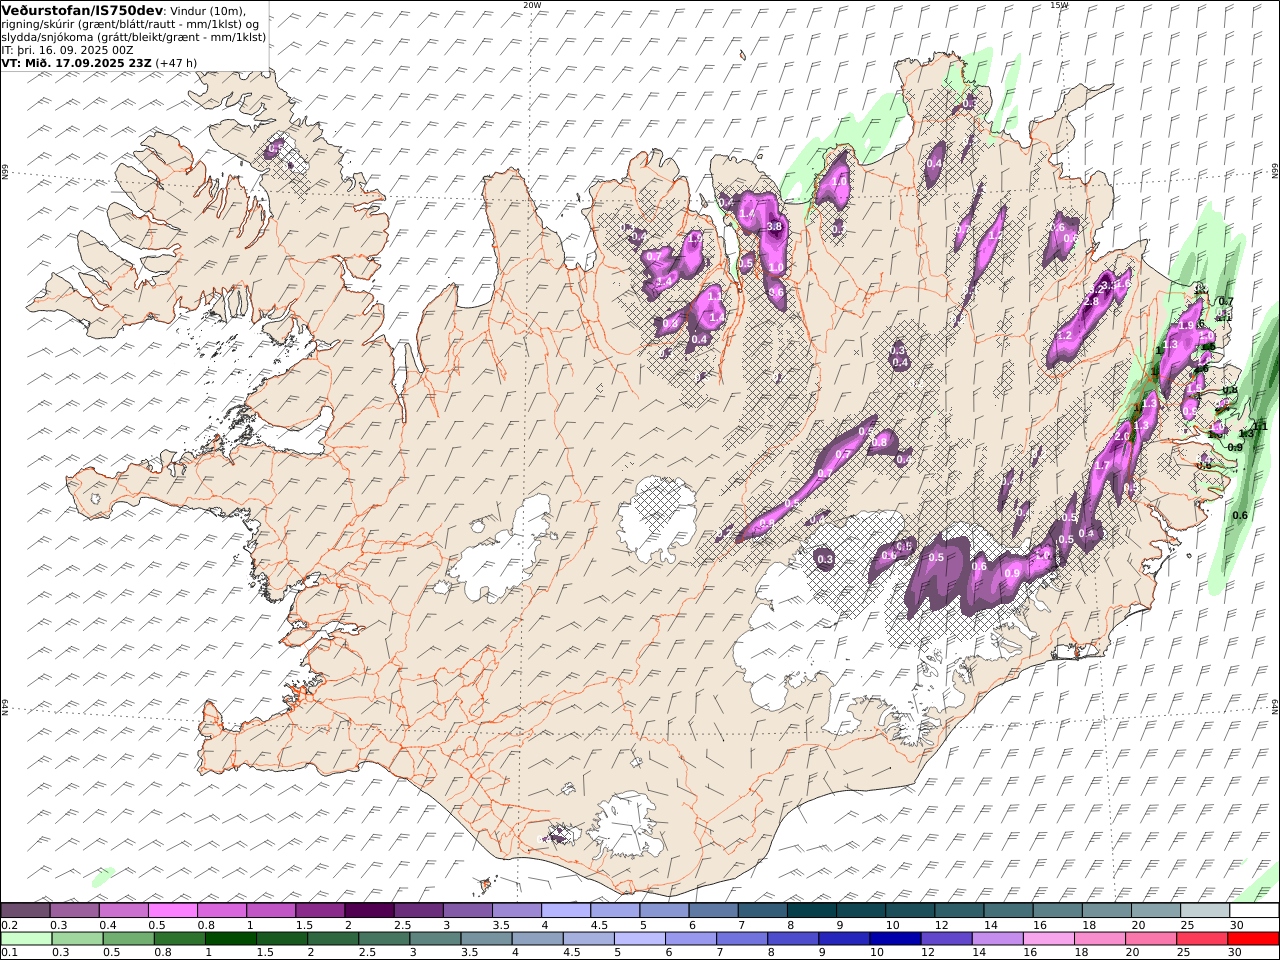Select the darkest green rain swatch 1–1.5 mm
Screen dimensions: 1280x960
click(x=231, y=939)
